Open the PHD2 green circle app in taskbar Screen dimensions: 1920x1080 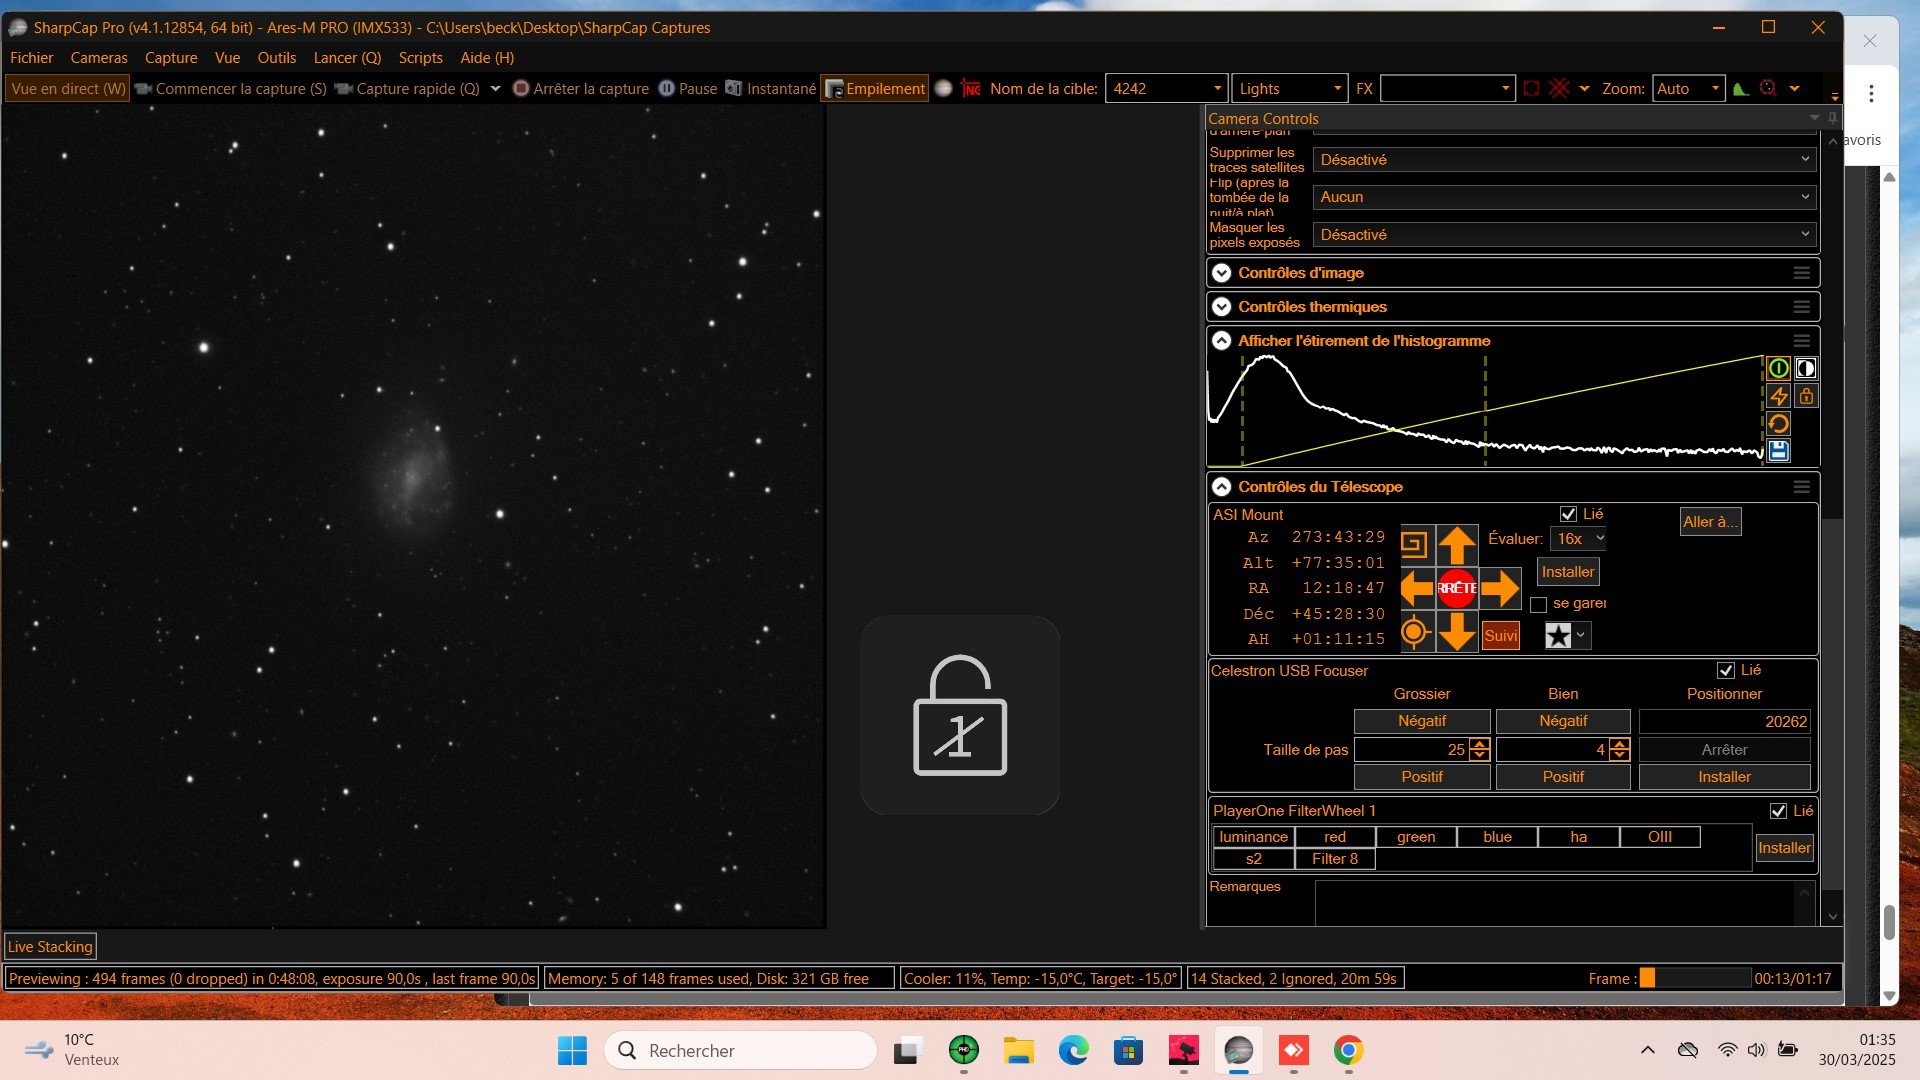963,1050
